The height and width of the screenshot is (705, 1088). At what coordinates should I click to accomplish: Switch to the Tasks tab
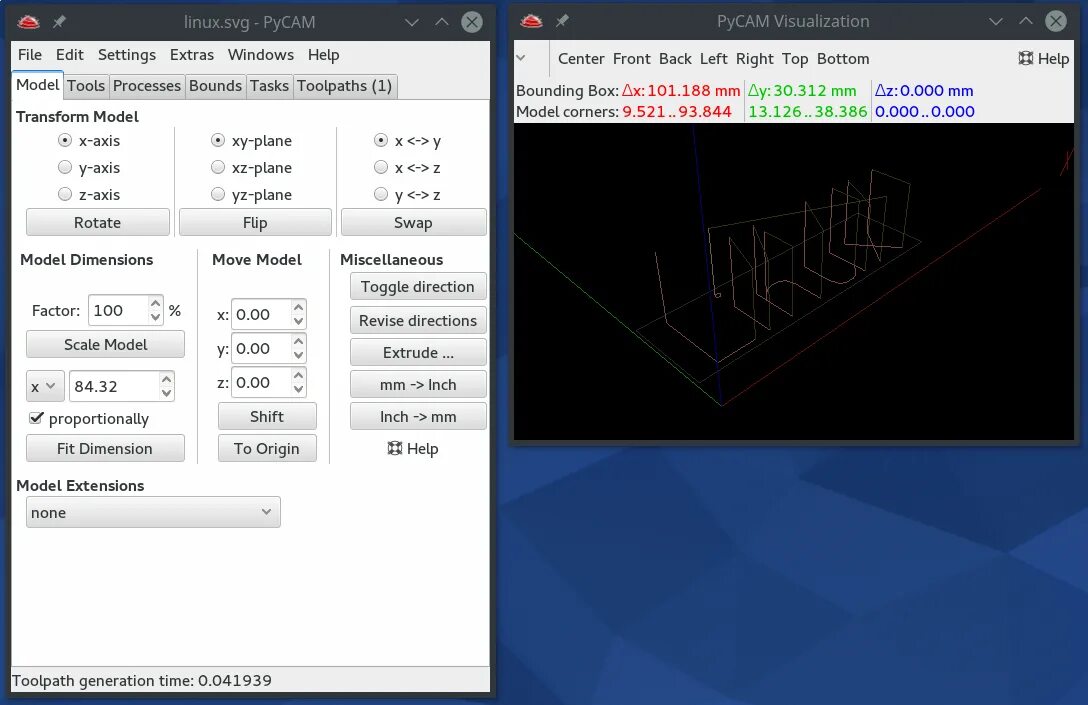(x=269, y=86)
